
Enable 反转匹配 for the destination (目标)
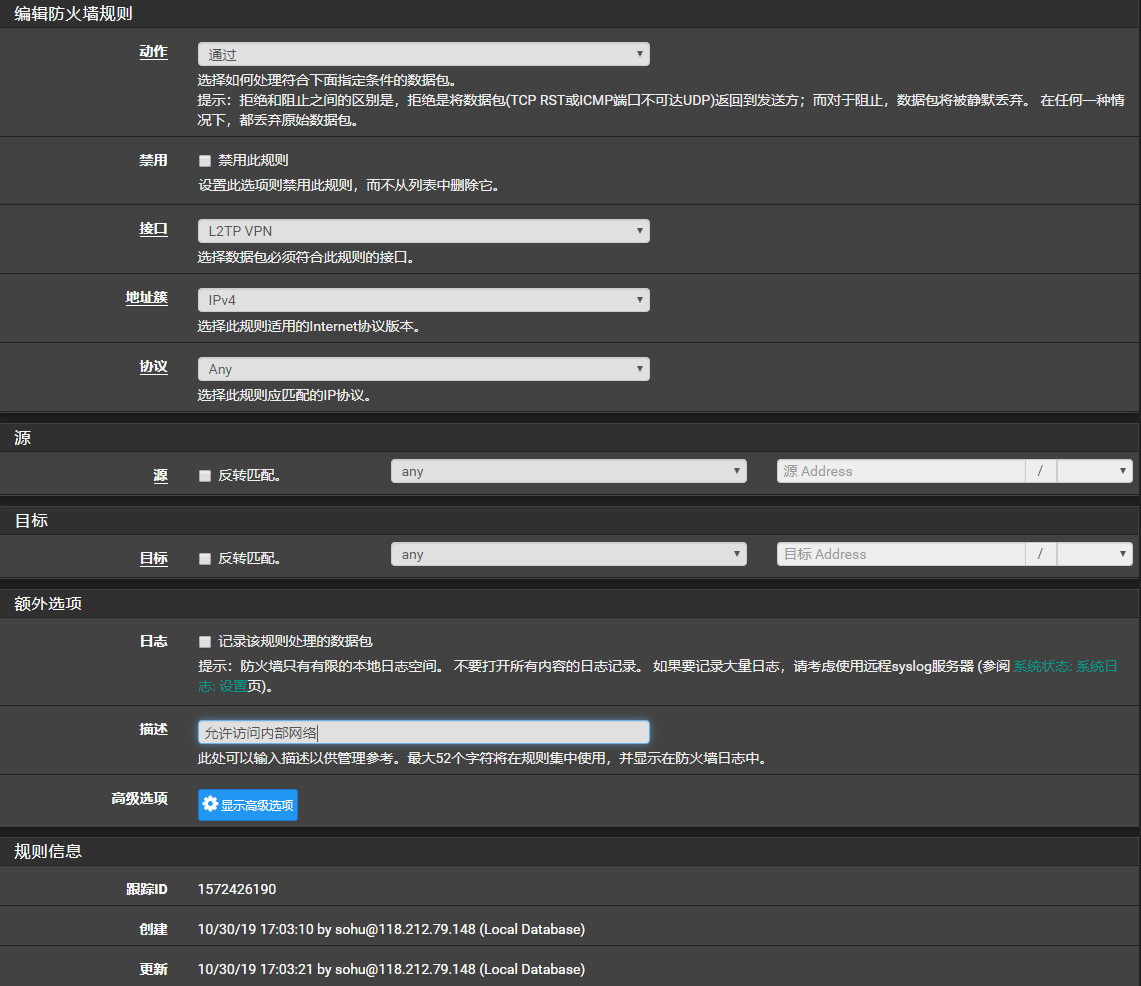tap(205, 559)
